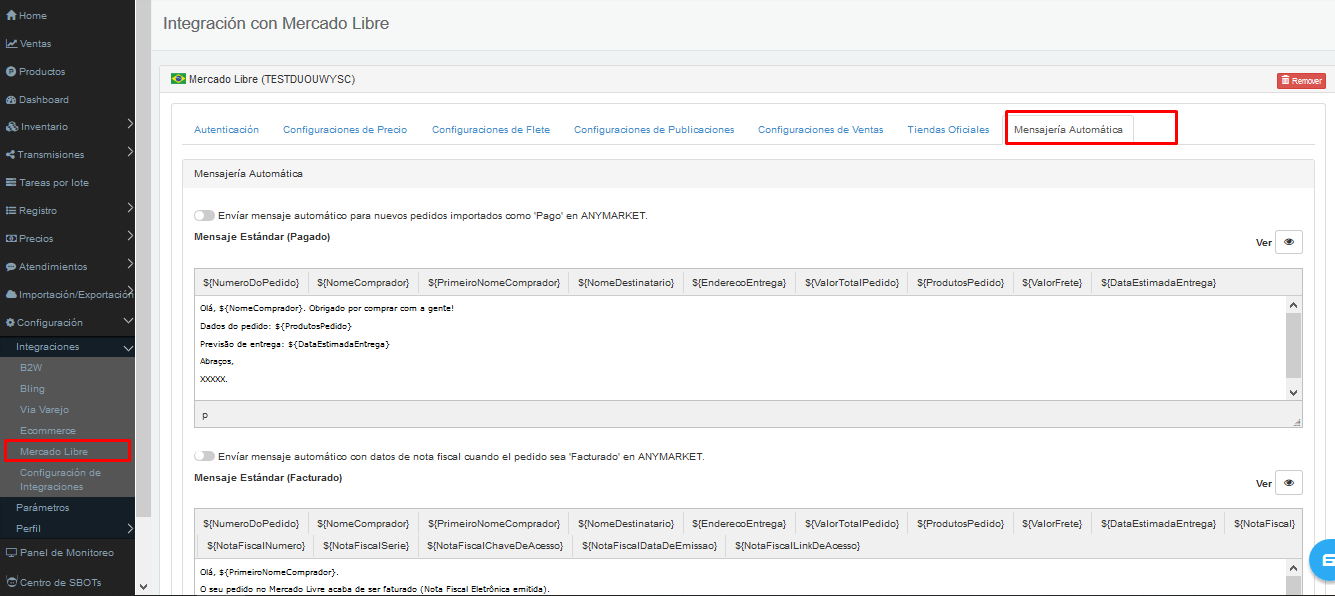
Task: Expand the Transmisiones submenu arrow
Action: (x=130, y=153)
